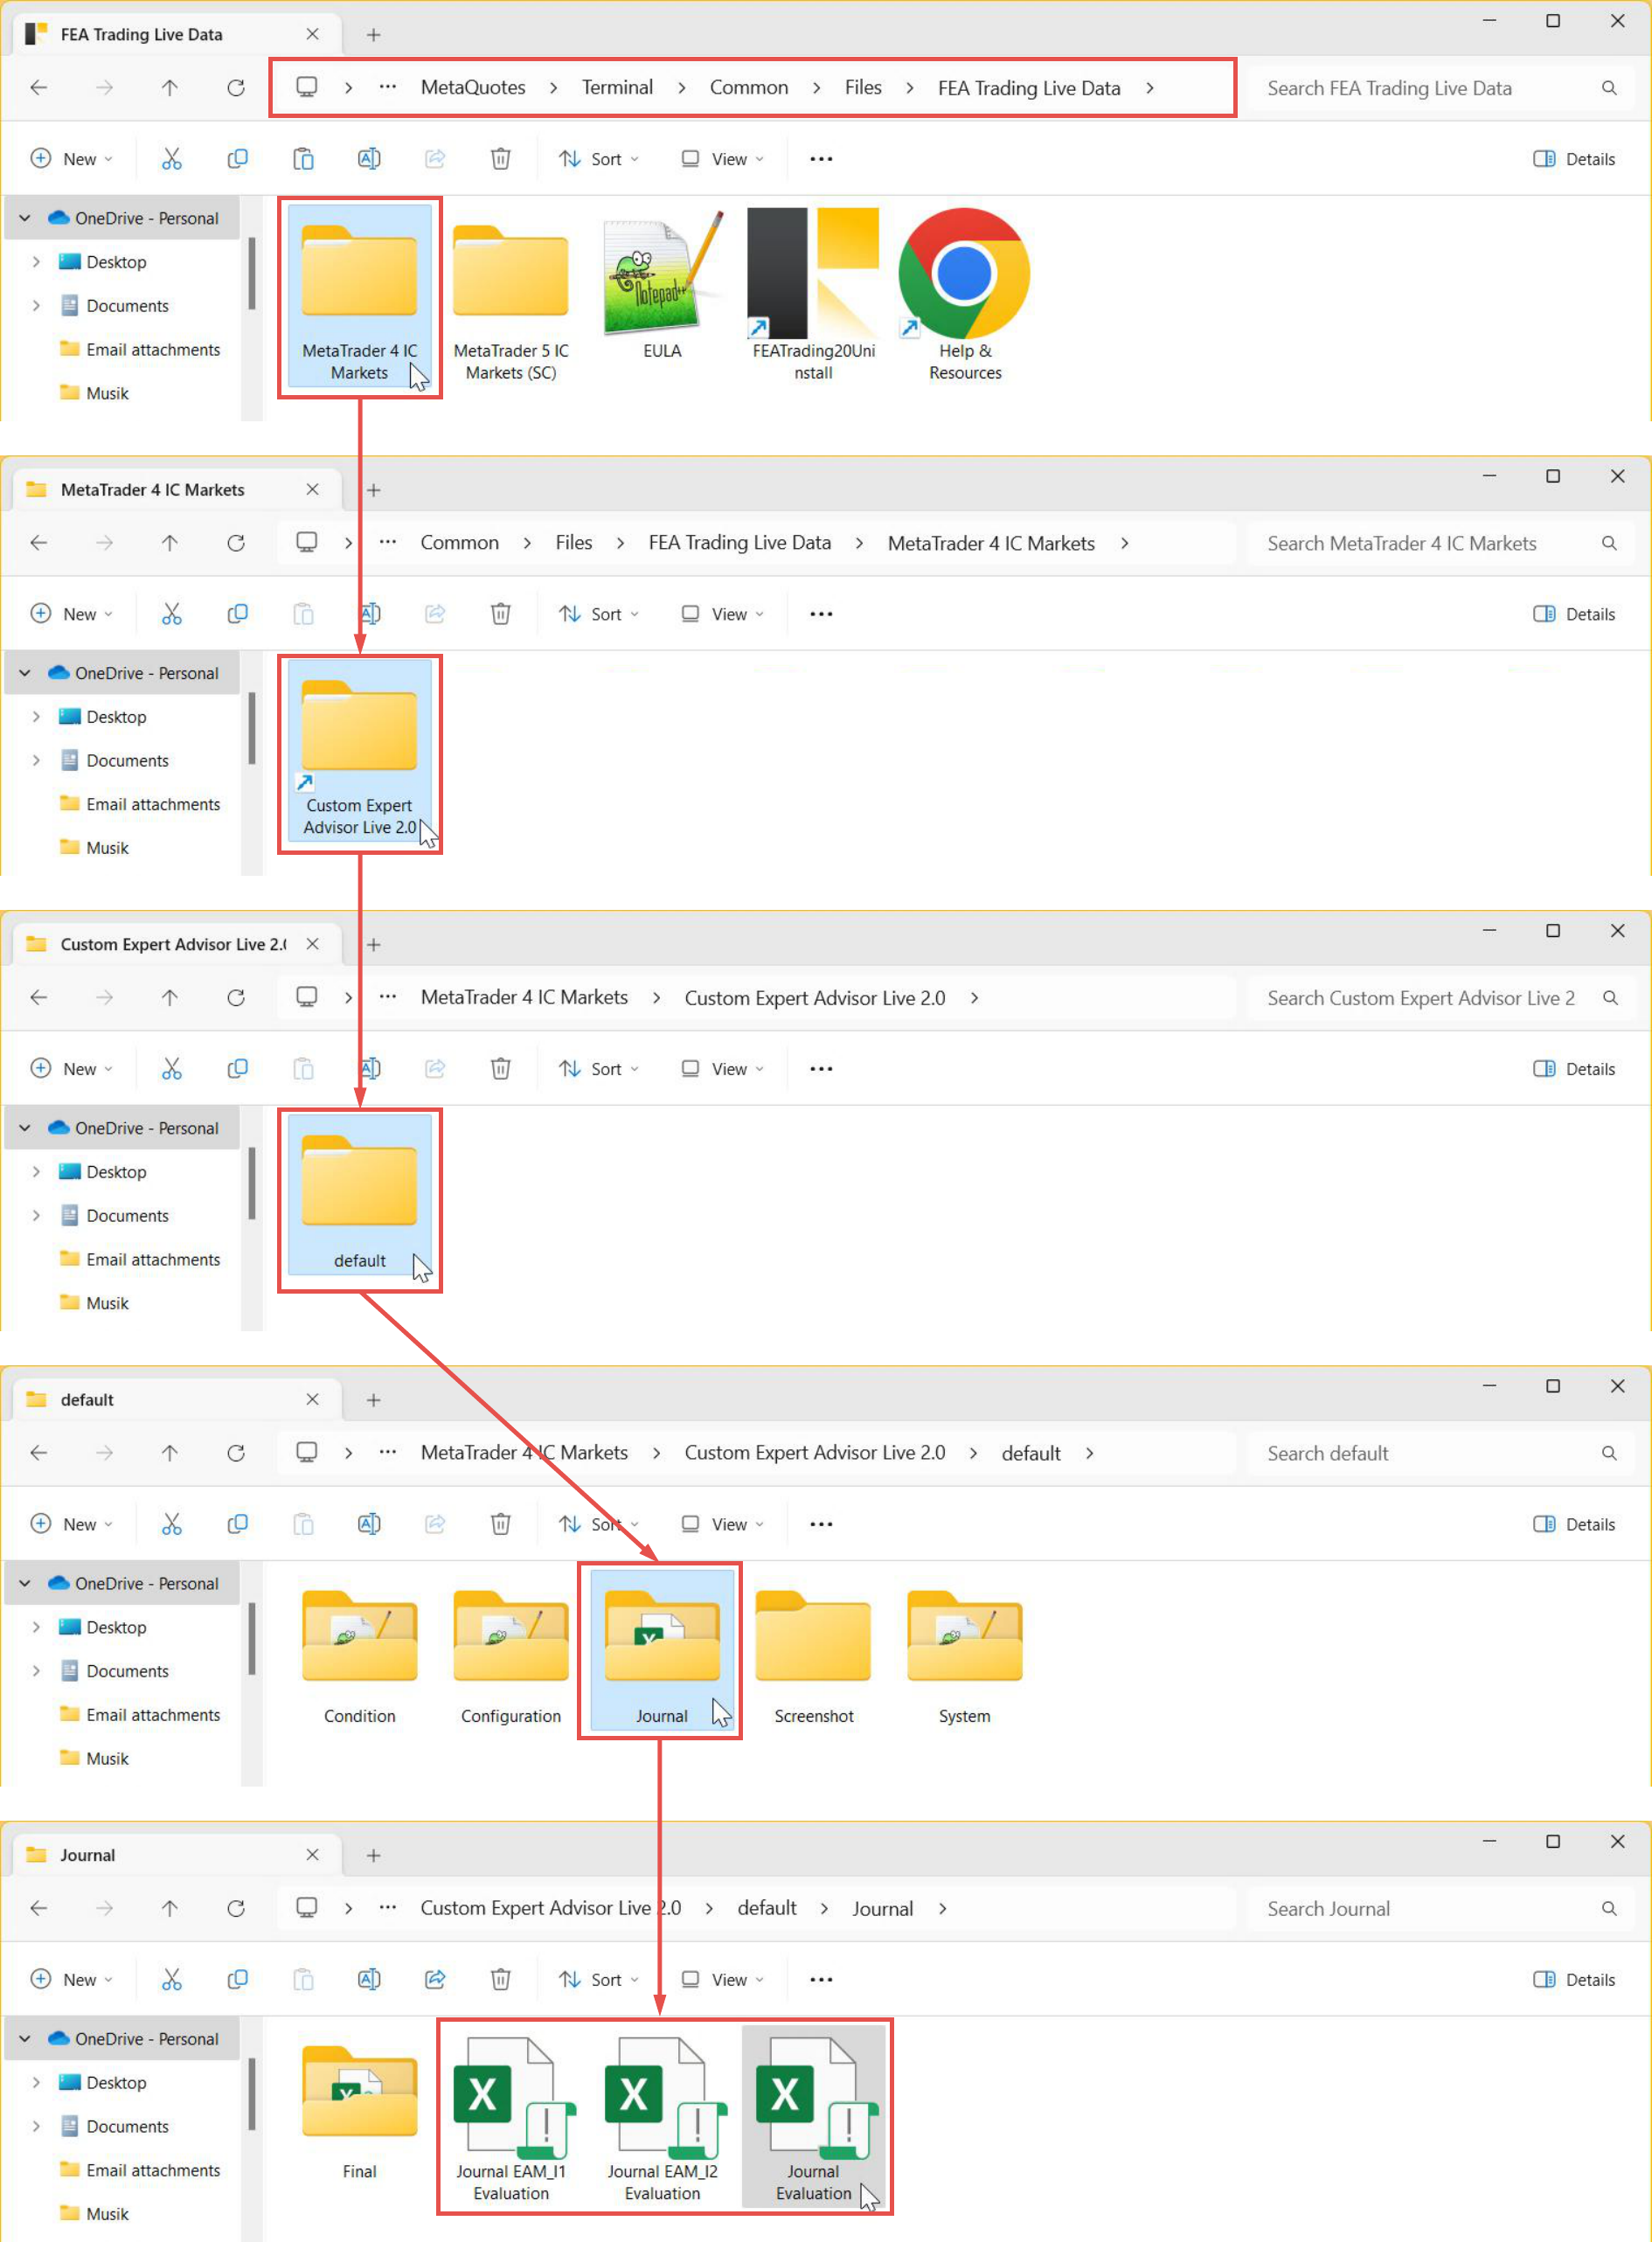
Task: Click Delete trash icon in FEA Trading Live Data window
Action: point(501,159)
